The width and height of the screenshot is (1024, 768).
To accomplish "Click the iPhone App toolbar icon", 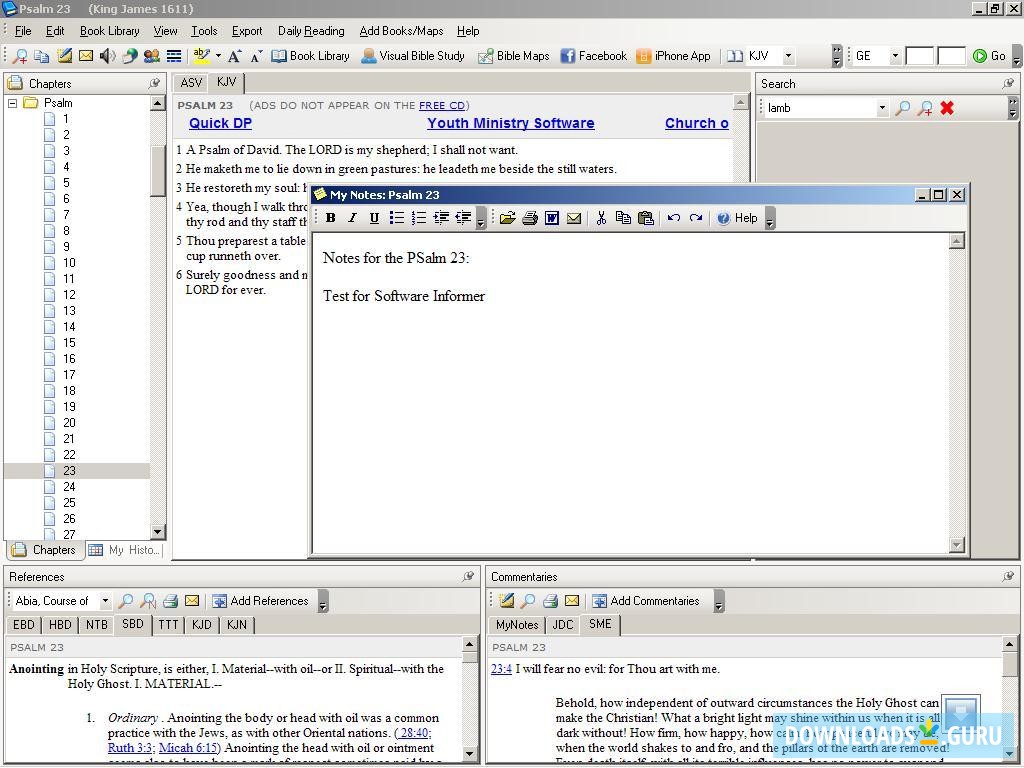I will (673, 56).
